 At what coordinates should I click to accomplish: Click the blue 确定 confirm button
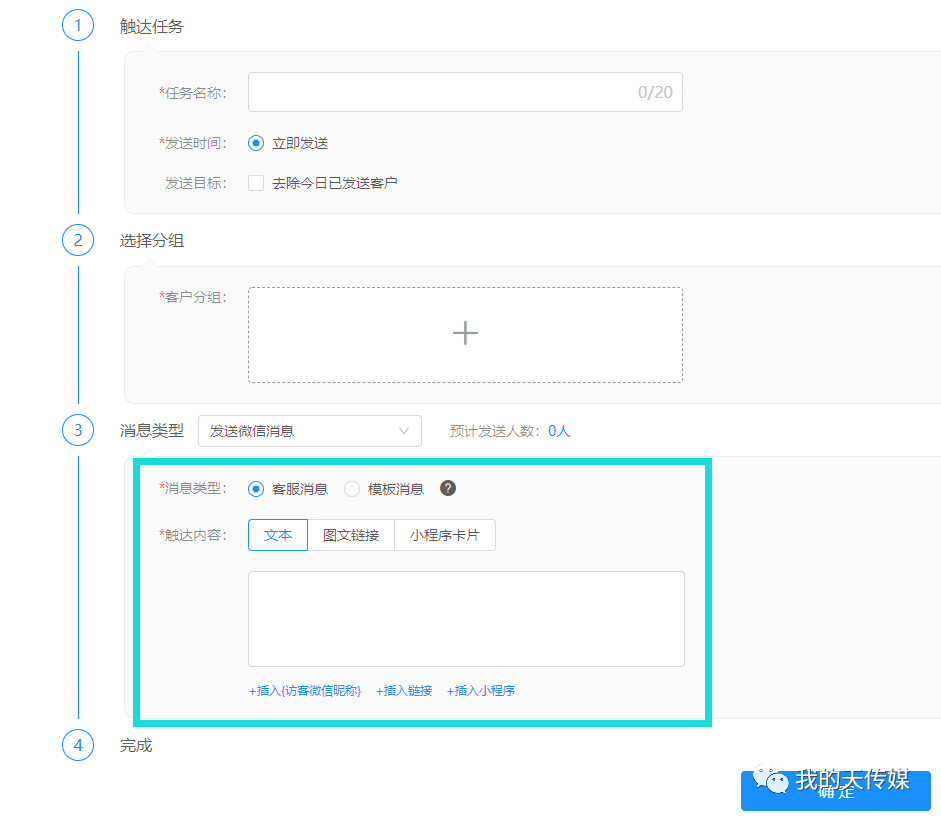pos(835,791)
